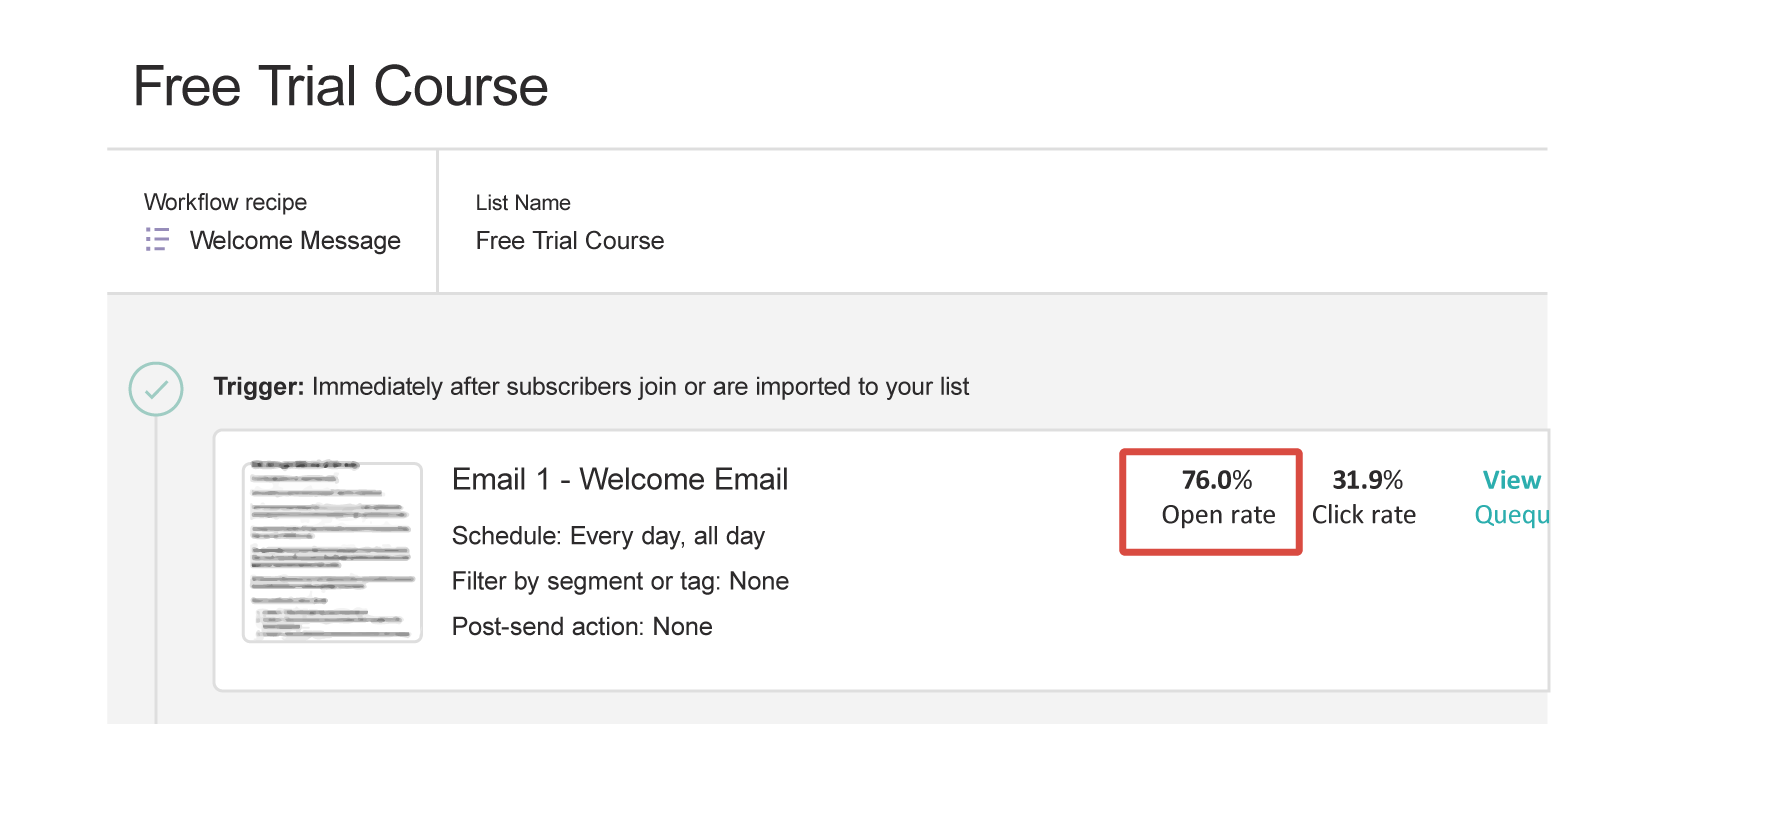Click the Filter by segment or tag setting
Viewport: 1789px width, 814px height.
620,581
